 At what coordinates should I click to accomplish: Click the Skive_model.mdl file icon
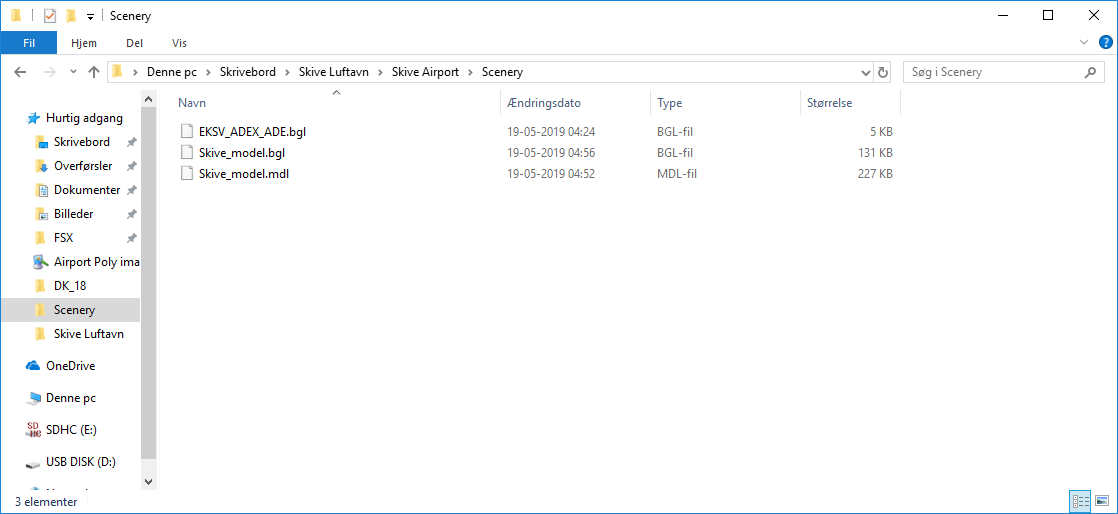click(187, 173)
